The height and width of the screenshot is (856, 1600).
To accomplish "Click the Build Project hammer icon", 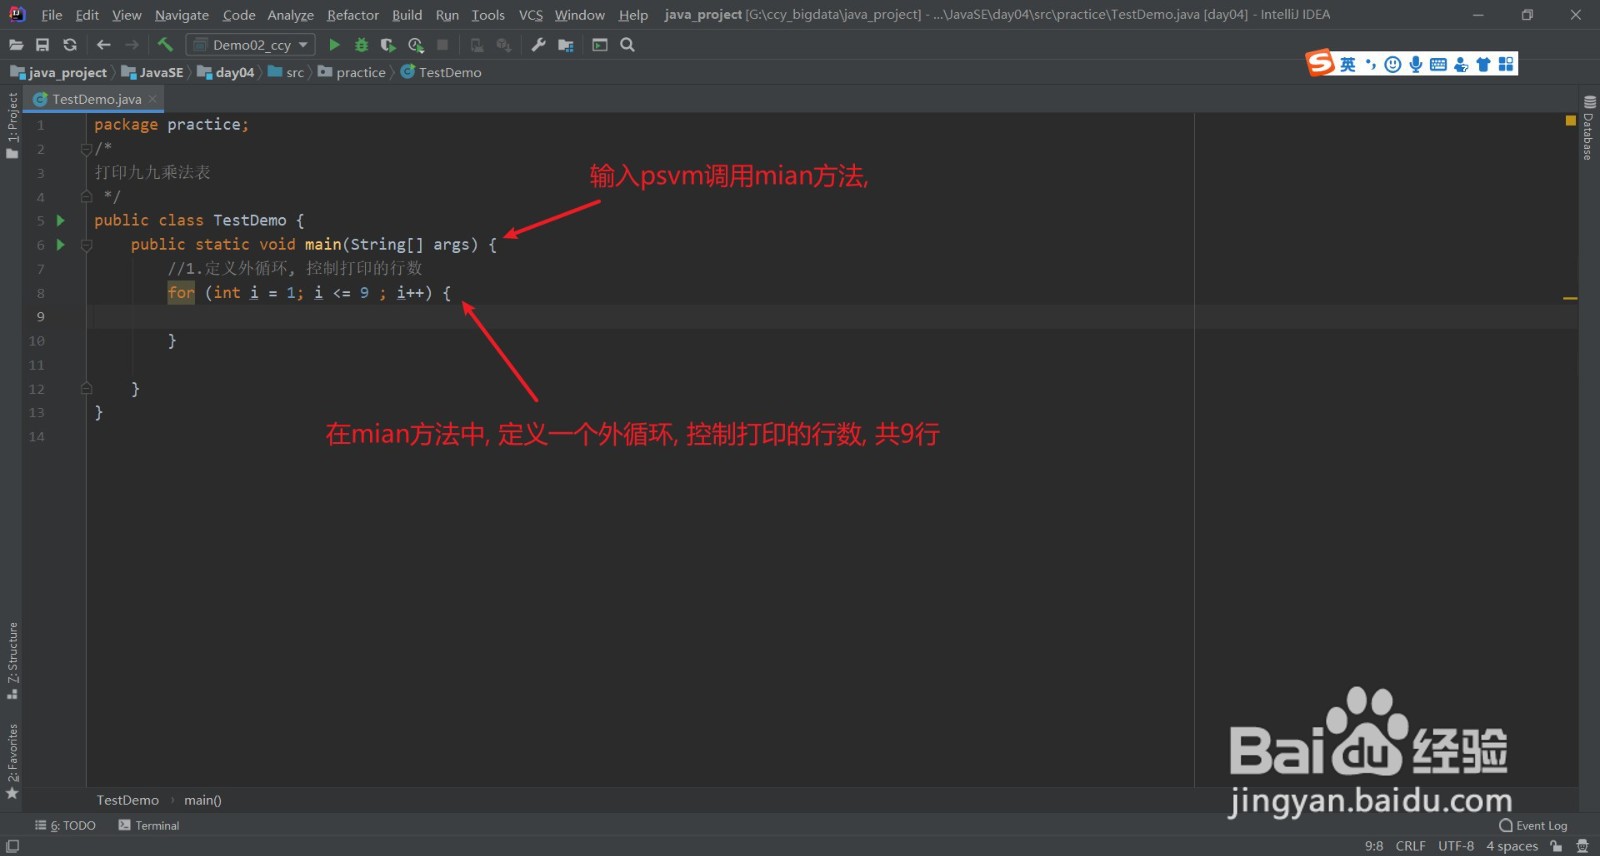I will click(x=165, y=45).
